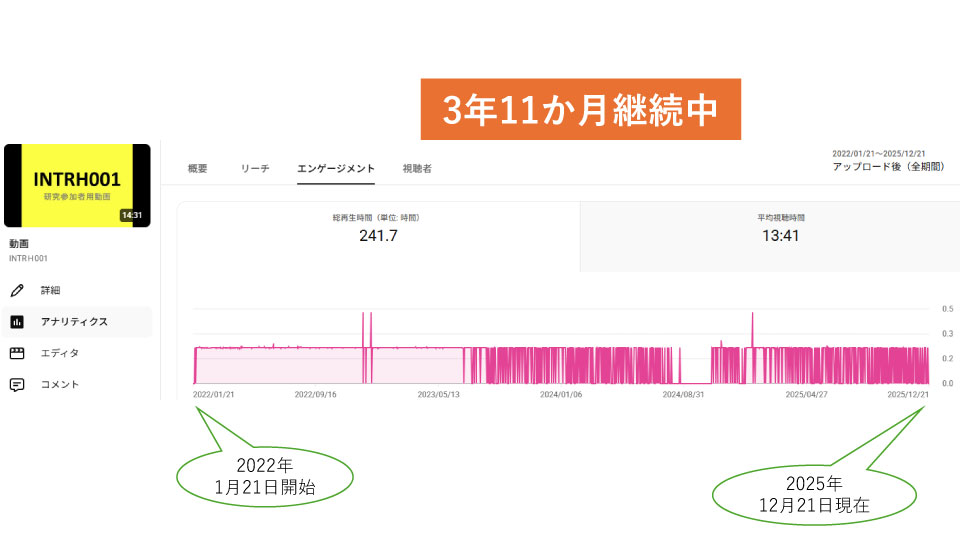Click the INTRH001 title text under 動画

[27, 258]
